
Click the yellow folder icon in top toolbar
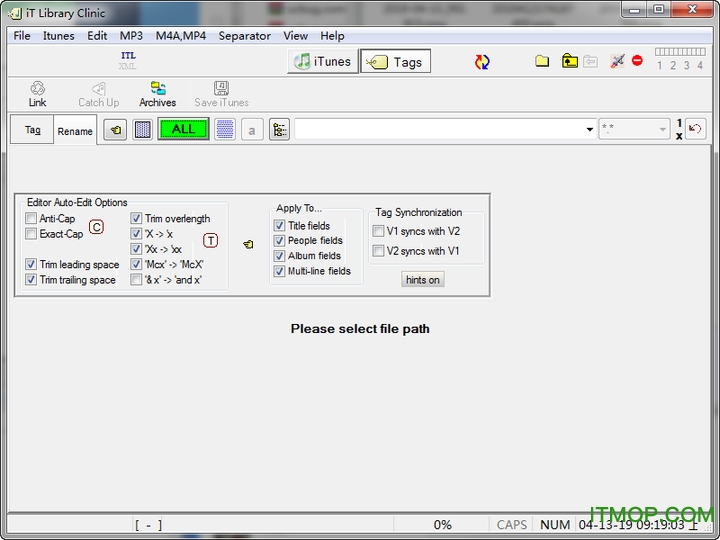click(542, 62)
